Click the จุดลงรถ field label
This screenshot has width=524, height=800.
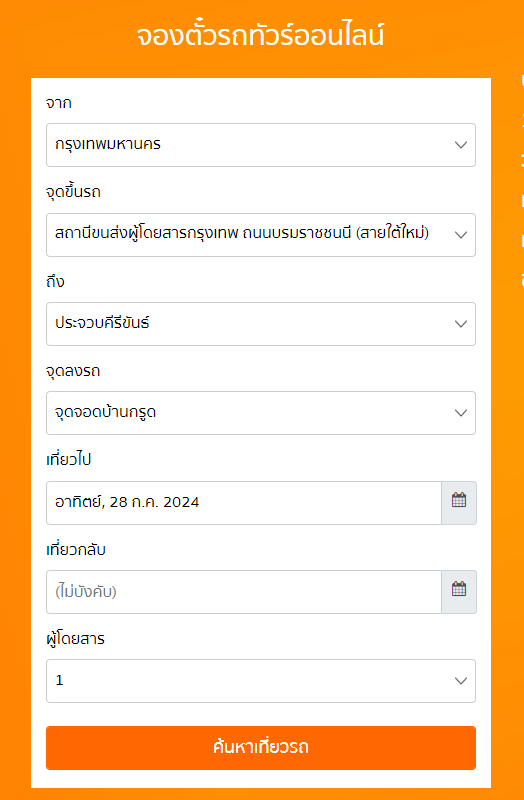[x=73, y=371]
